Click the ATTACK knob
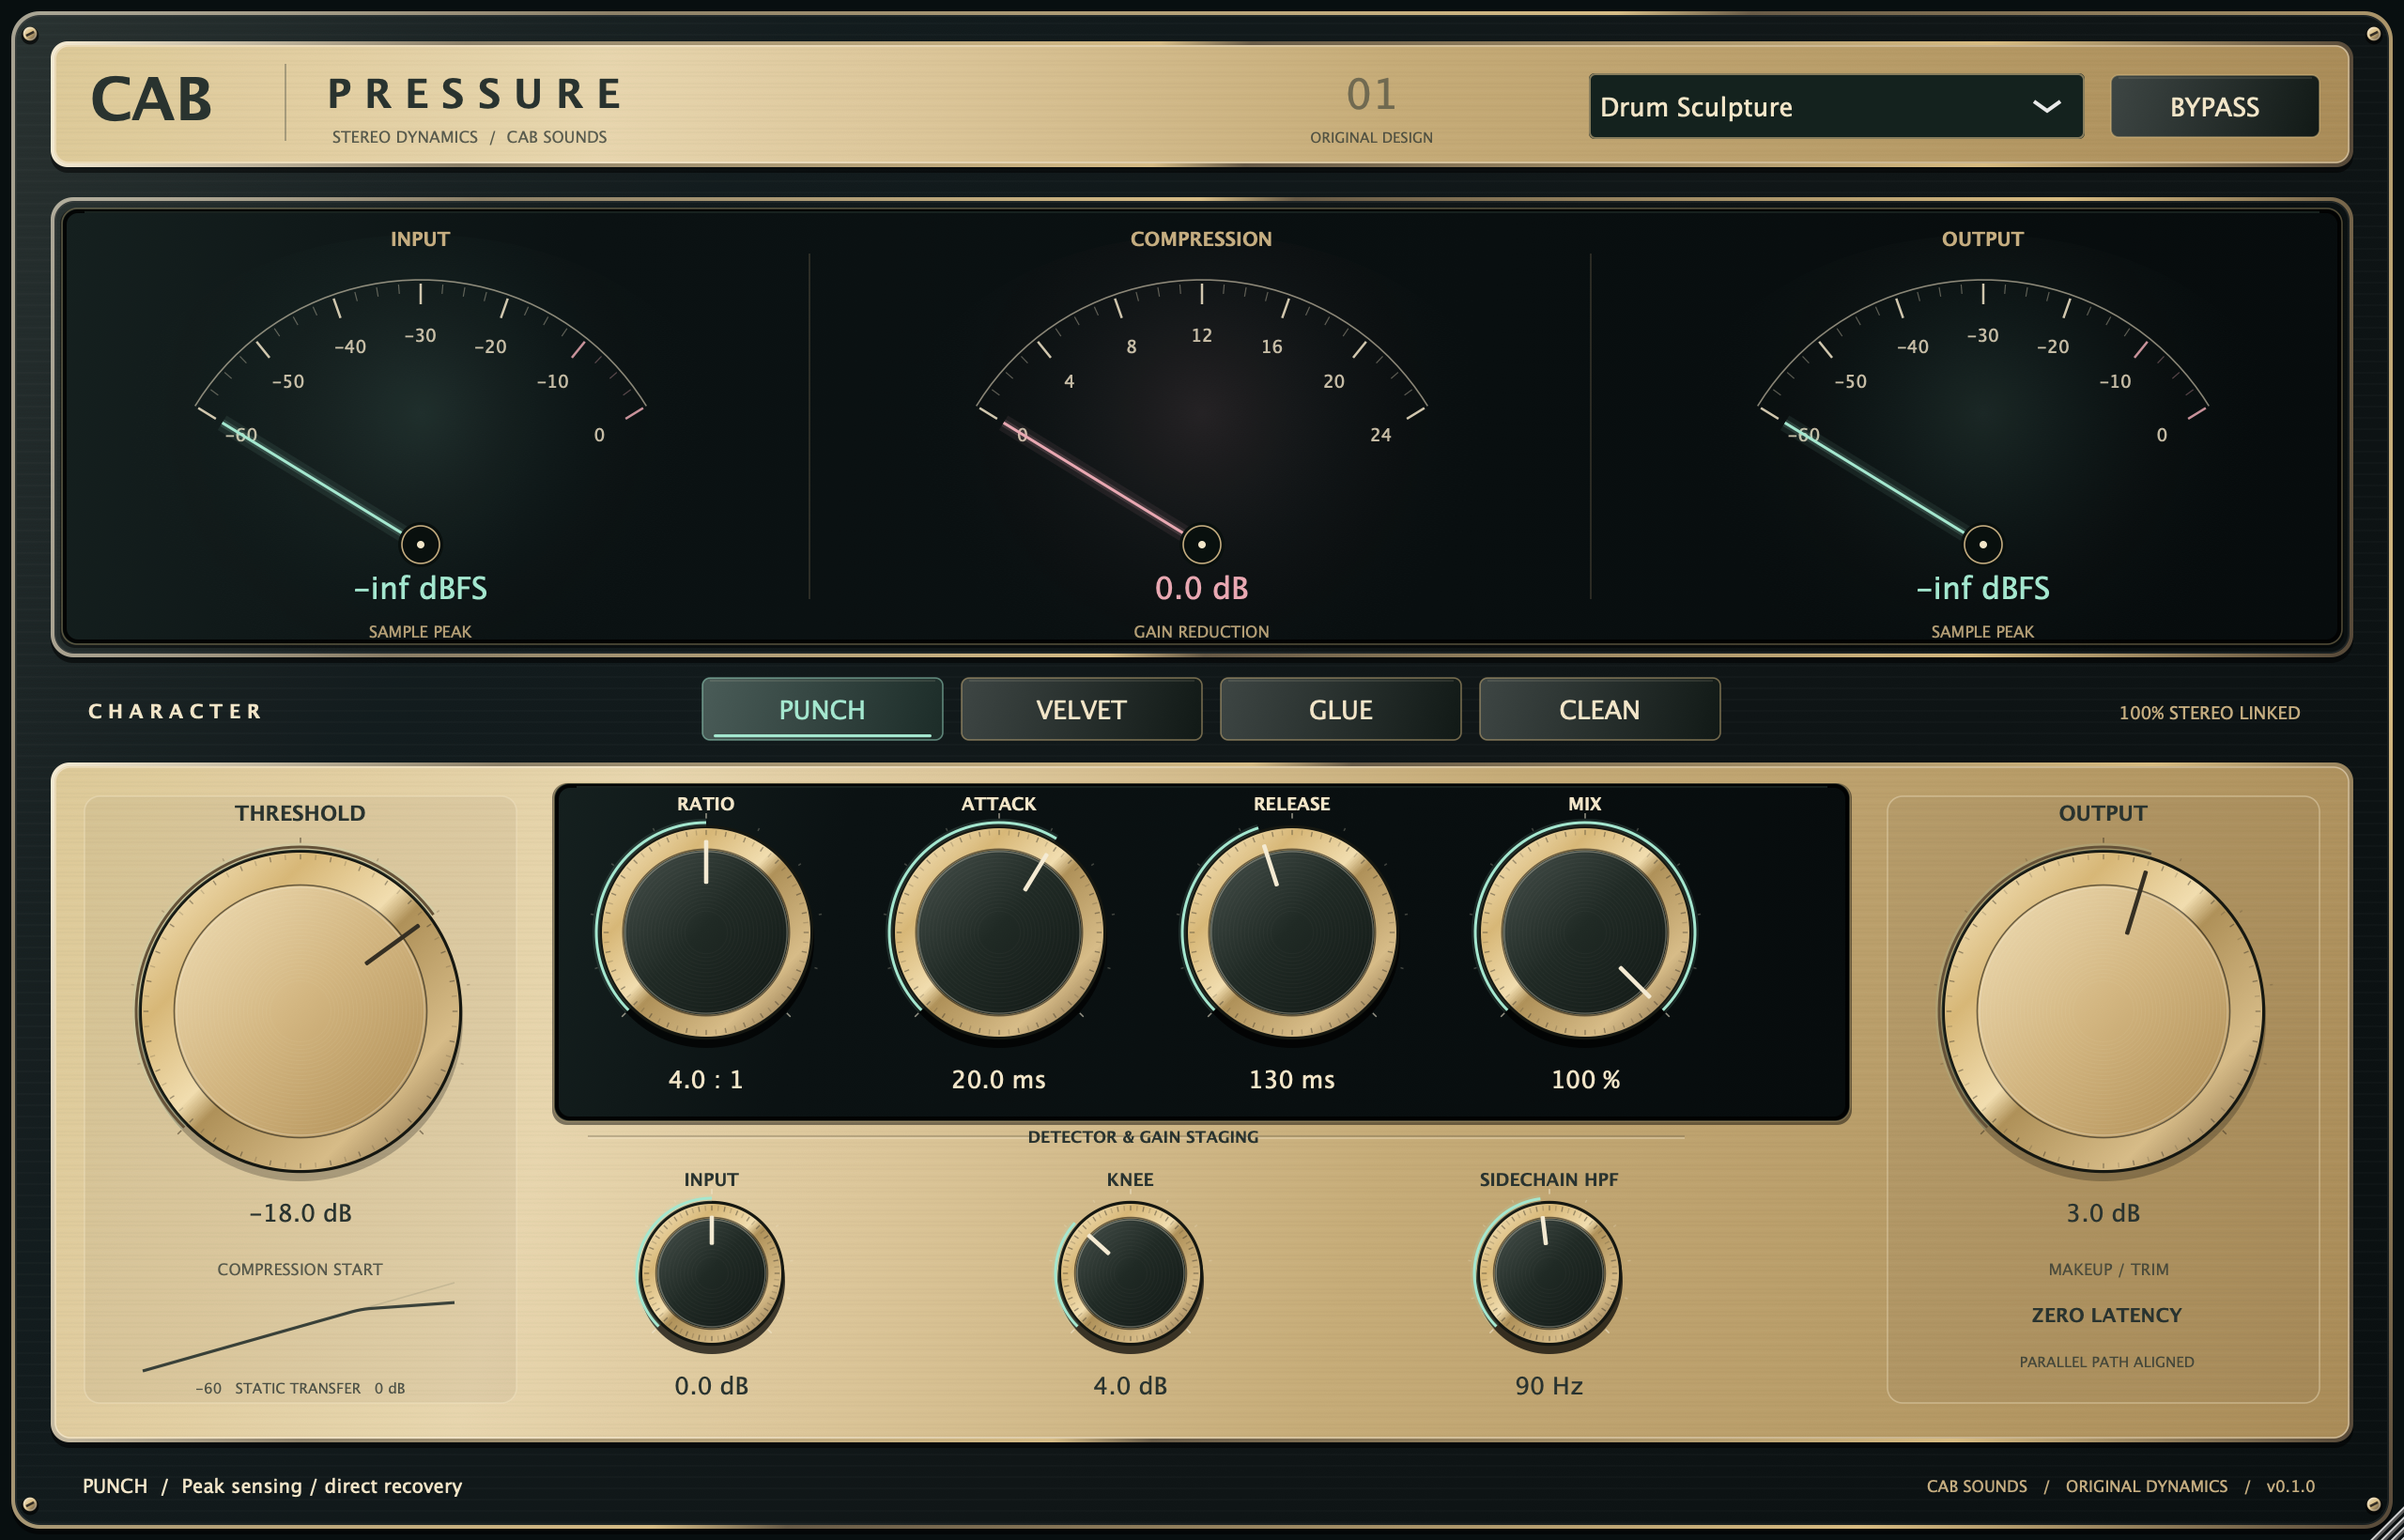 [x=998, y=932]
